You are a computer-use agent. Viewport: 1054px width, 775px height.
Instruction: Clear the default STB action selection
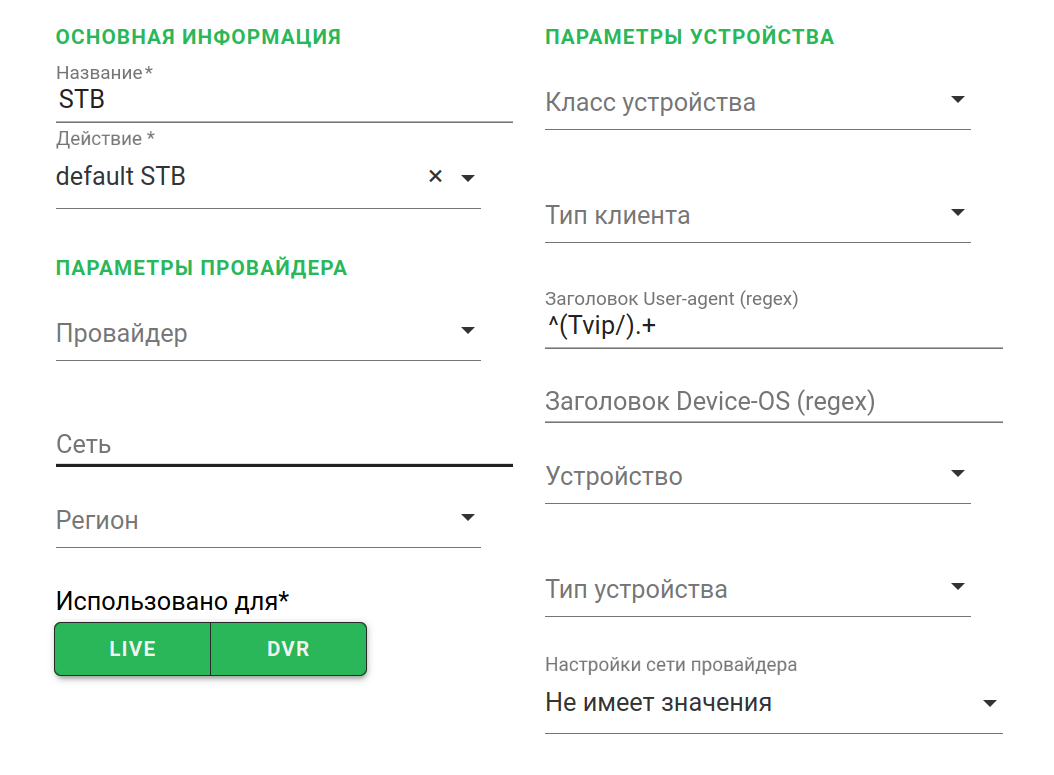[435, 177]
